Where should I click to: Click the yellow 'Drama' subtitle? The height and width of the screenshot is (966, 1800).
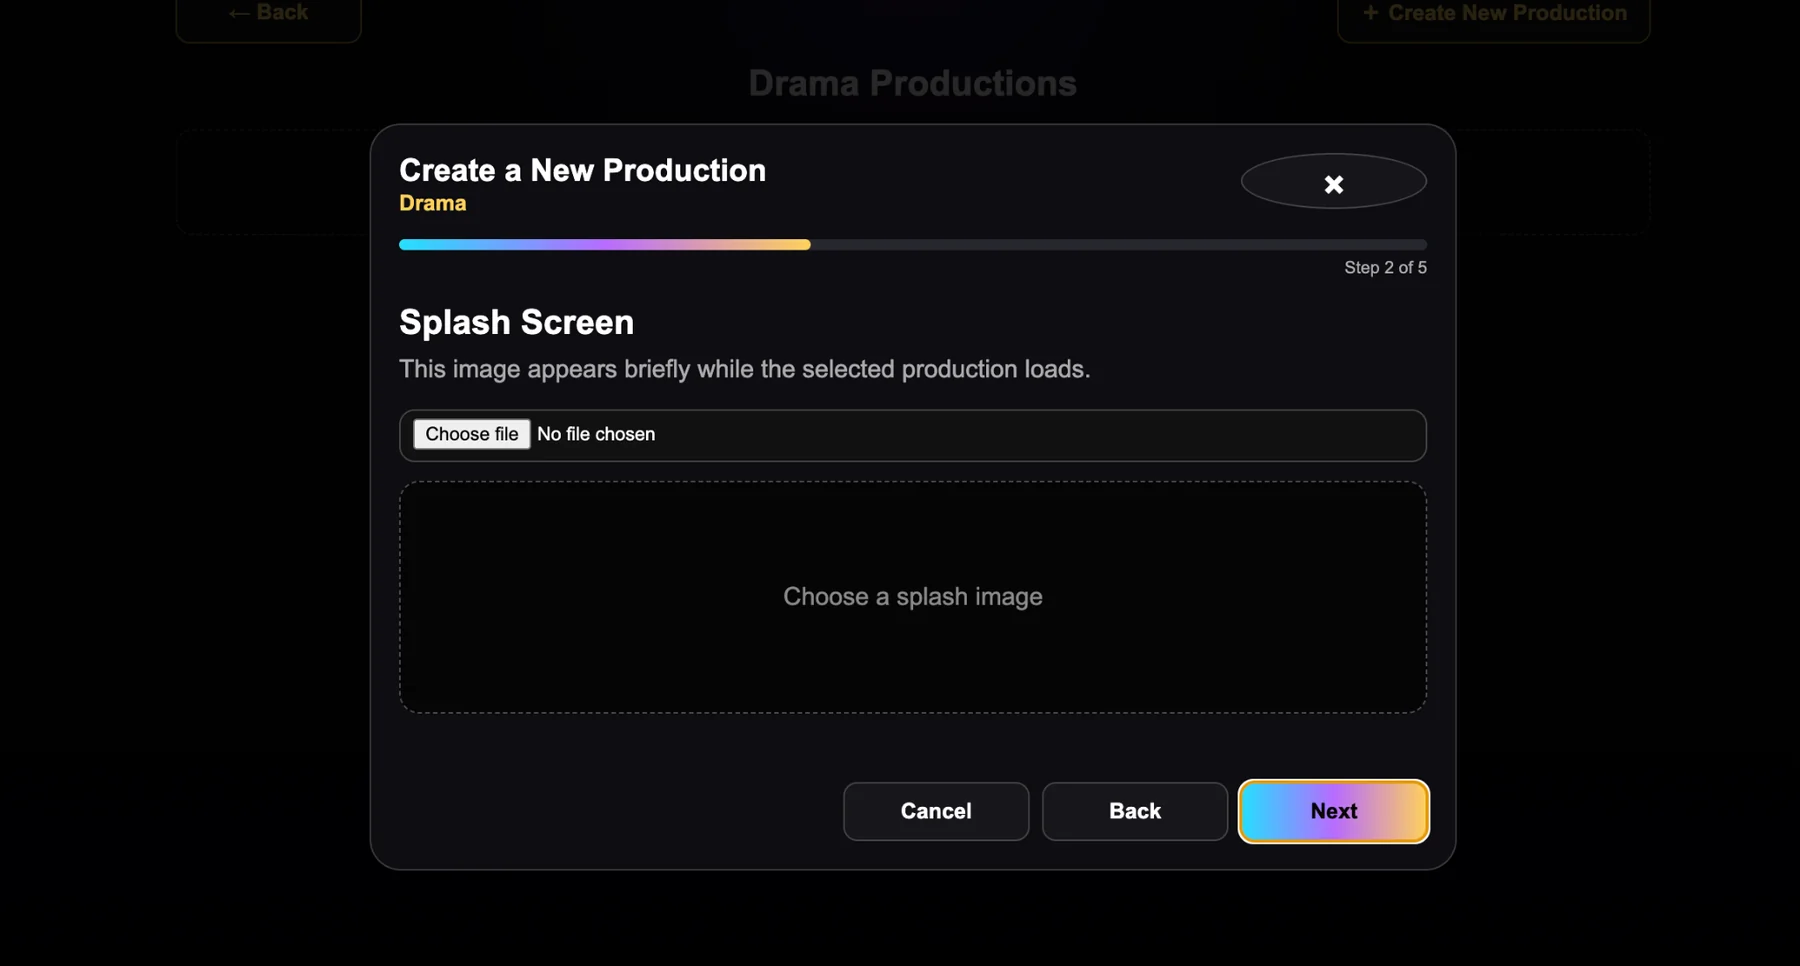[x=432, y=203]
